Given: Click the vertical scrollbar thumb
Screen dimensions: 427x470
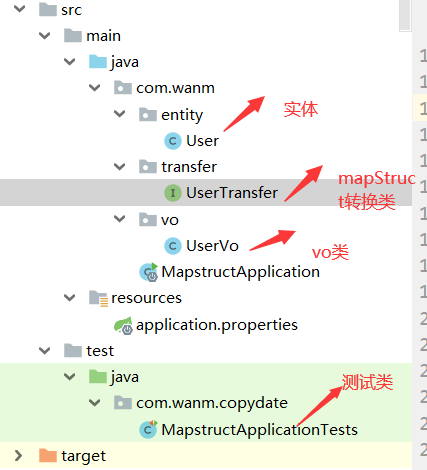Looking at the screenshot, I should tap(405, 15).
